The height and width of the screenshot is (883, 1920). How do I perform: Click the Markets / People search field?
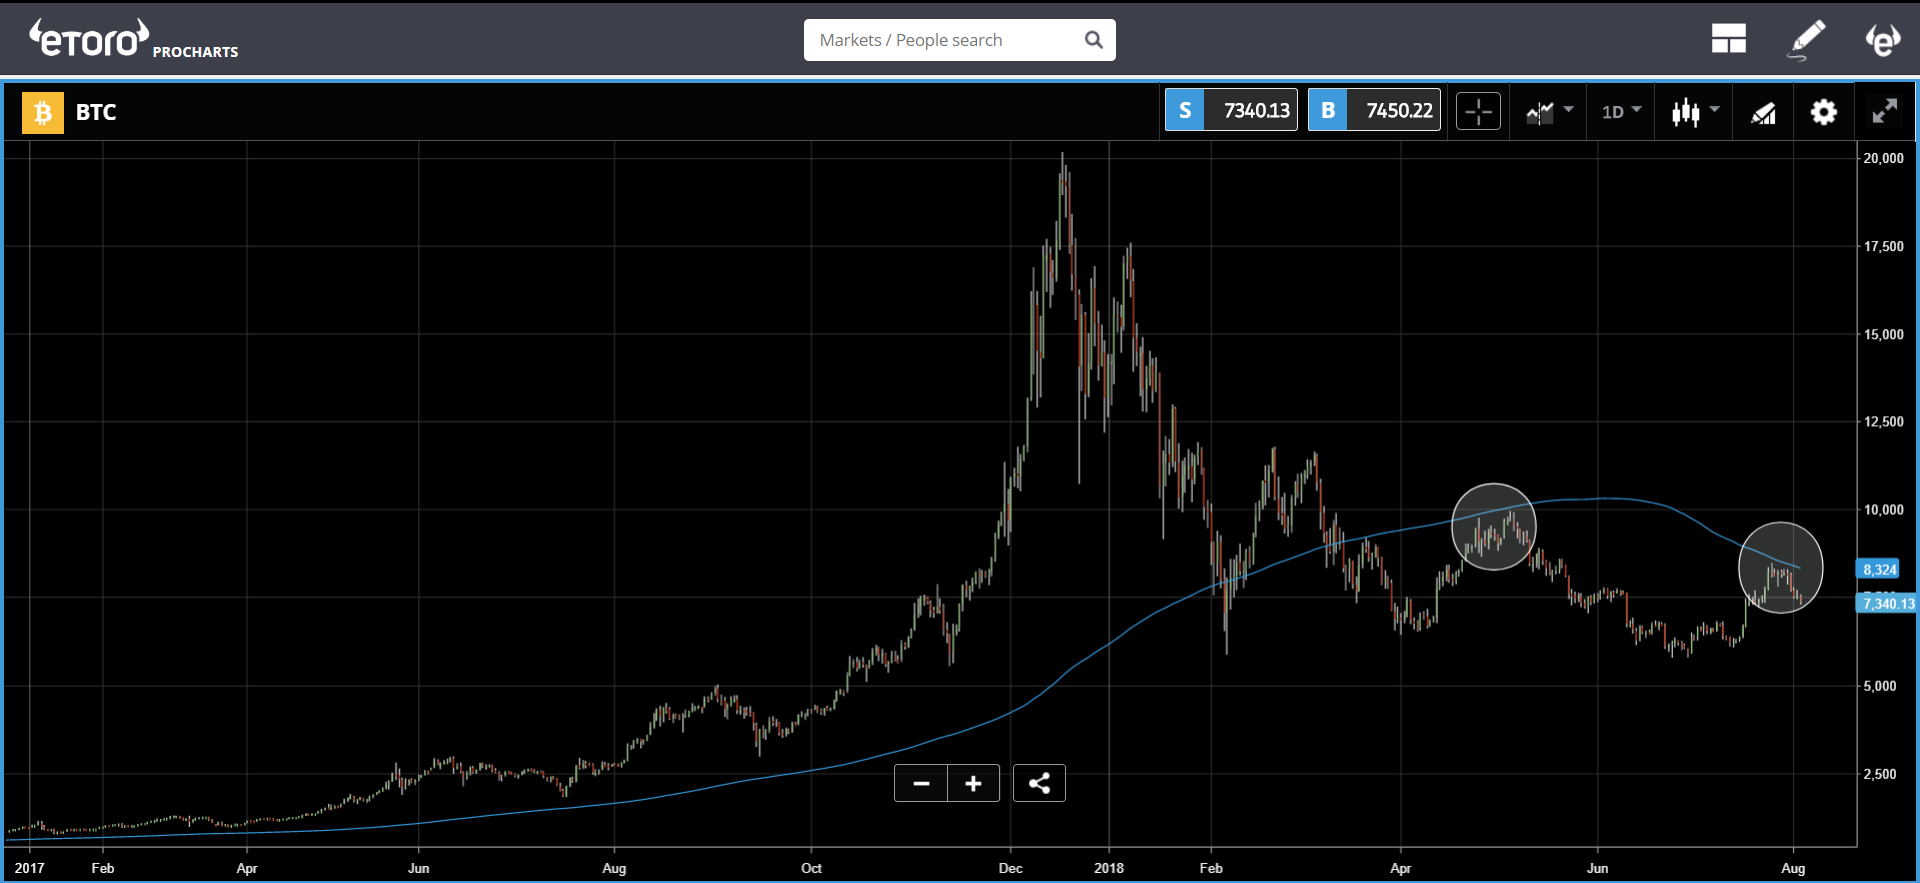point(945,40)
